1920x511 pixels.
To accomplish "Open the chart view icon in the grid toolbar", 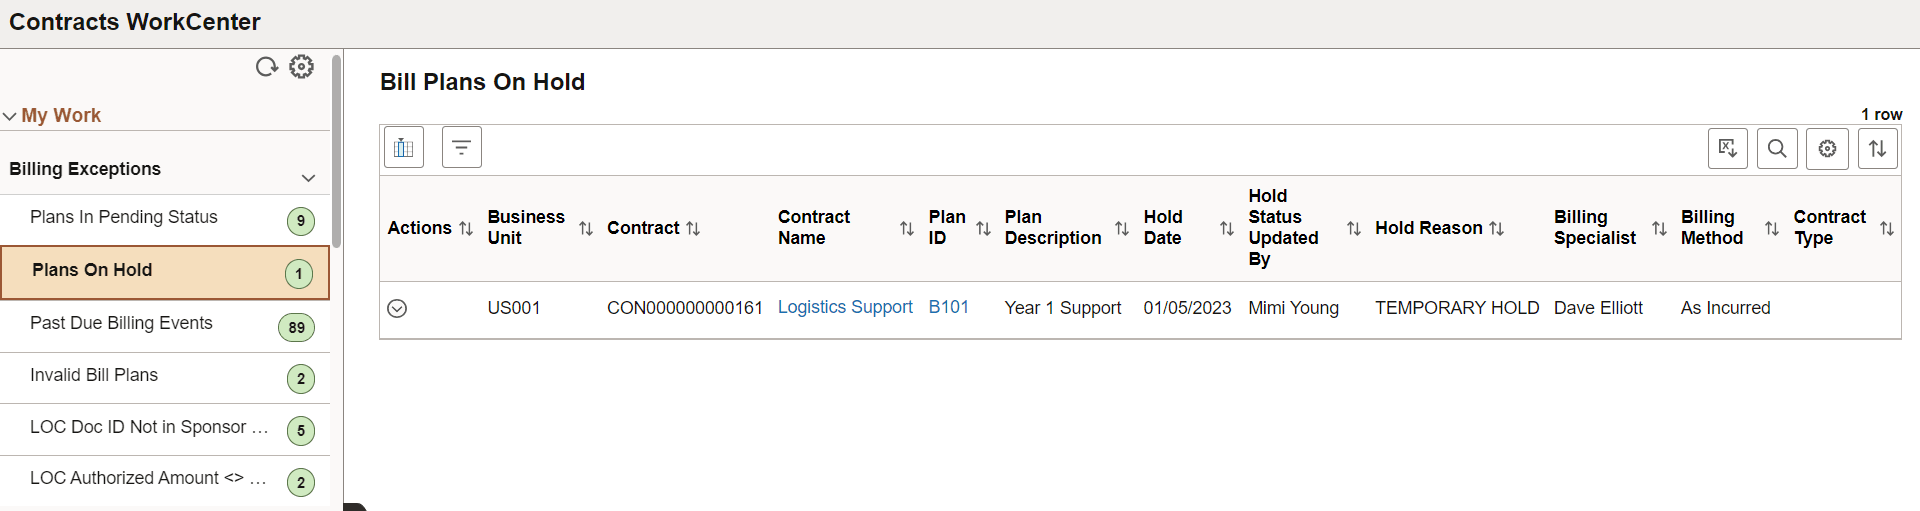I will [x=404, y=148].
